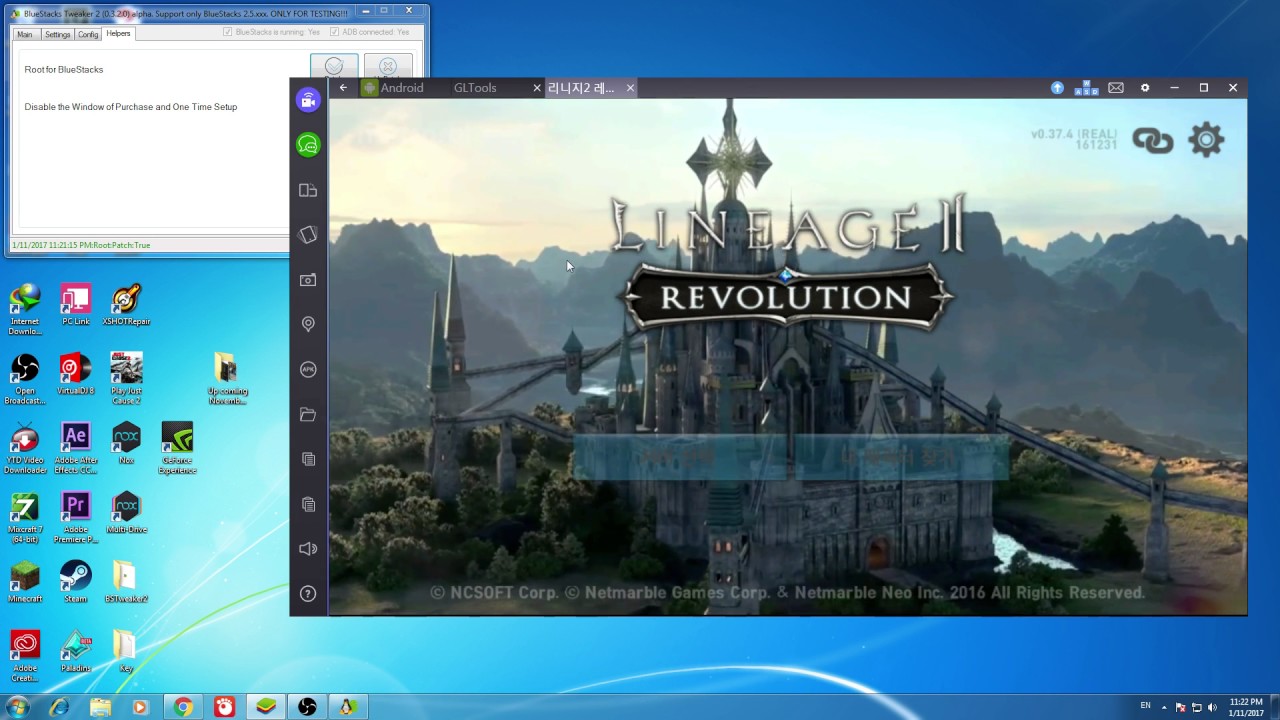Open the GeForce Experience desktop icon
This screenshot has height=720, width=1280.
177,448
